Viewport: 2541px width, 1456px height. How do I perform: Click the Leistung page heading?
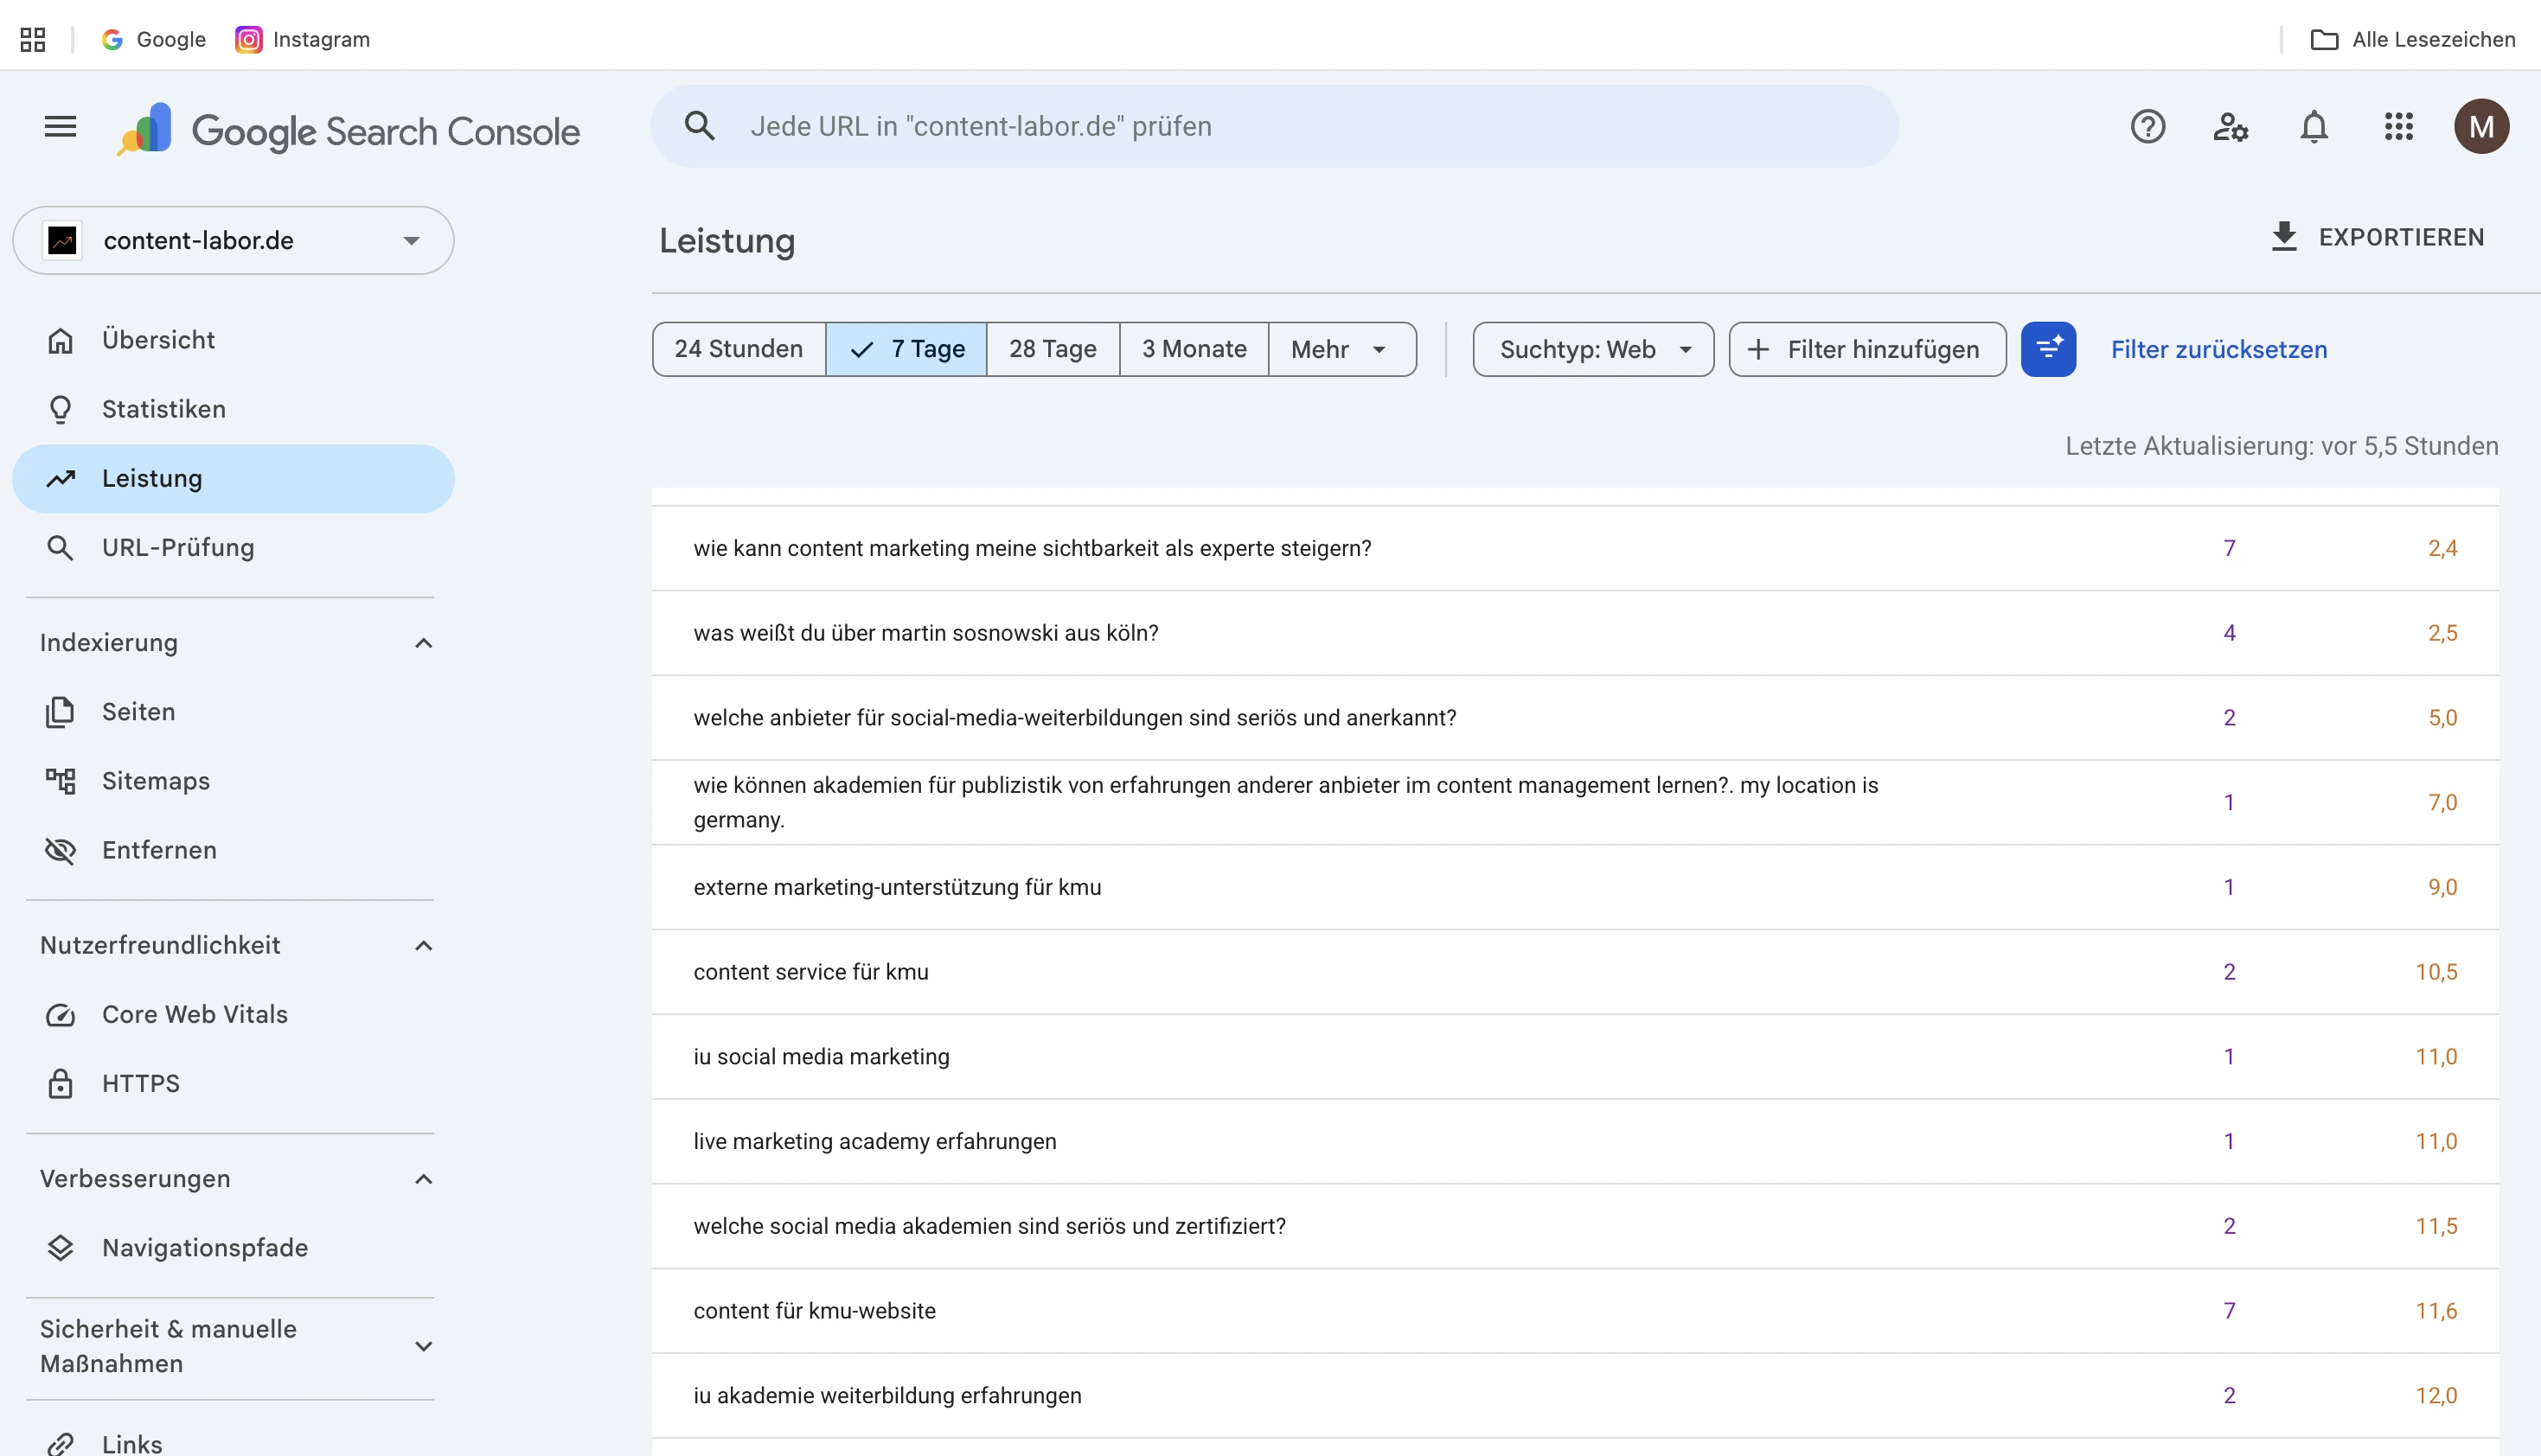tap(727, 241)
